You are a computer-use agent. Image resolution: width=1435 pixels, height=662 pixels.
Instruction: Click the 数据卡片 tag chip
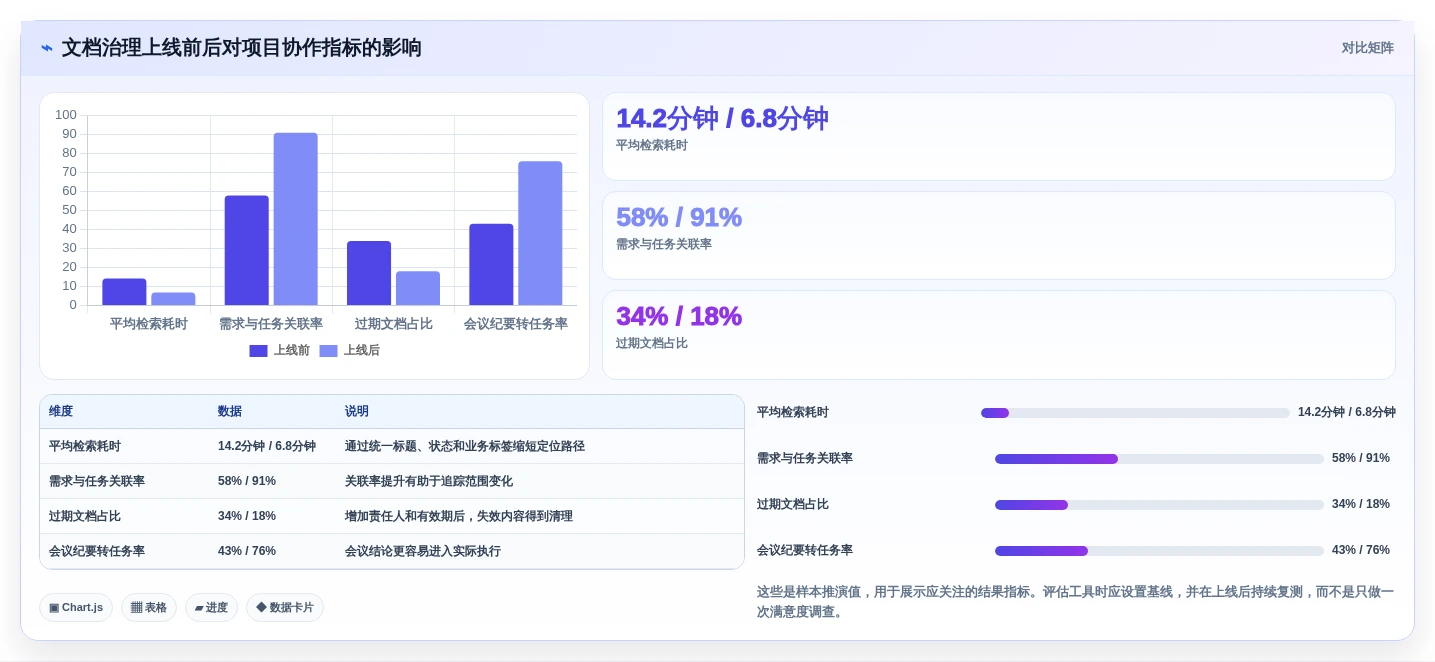[285, 607]
